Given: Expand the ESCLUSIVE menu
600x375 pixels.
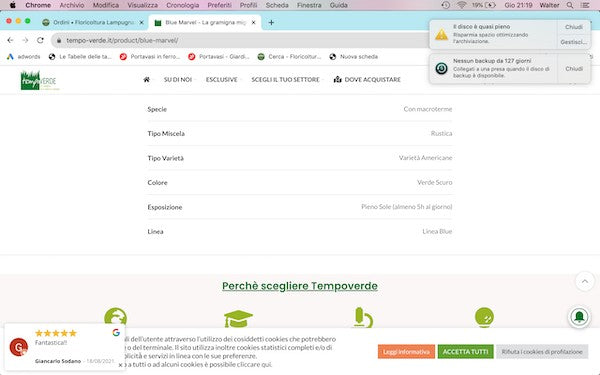Looking at the screenshot, I should tap(222, 80).
